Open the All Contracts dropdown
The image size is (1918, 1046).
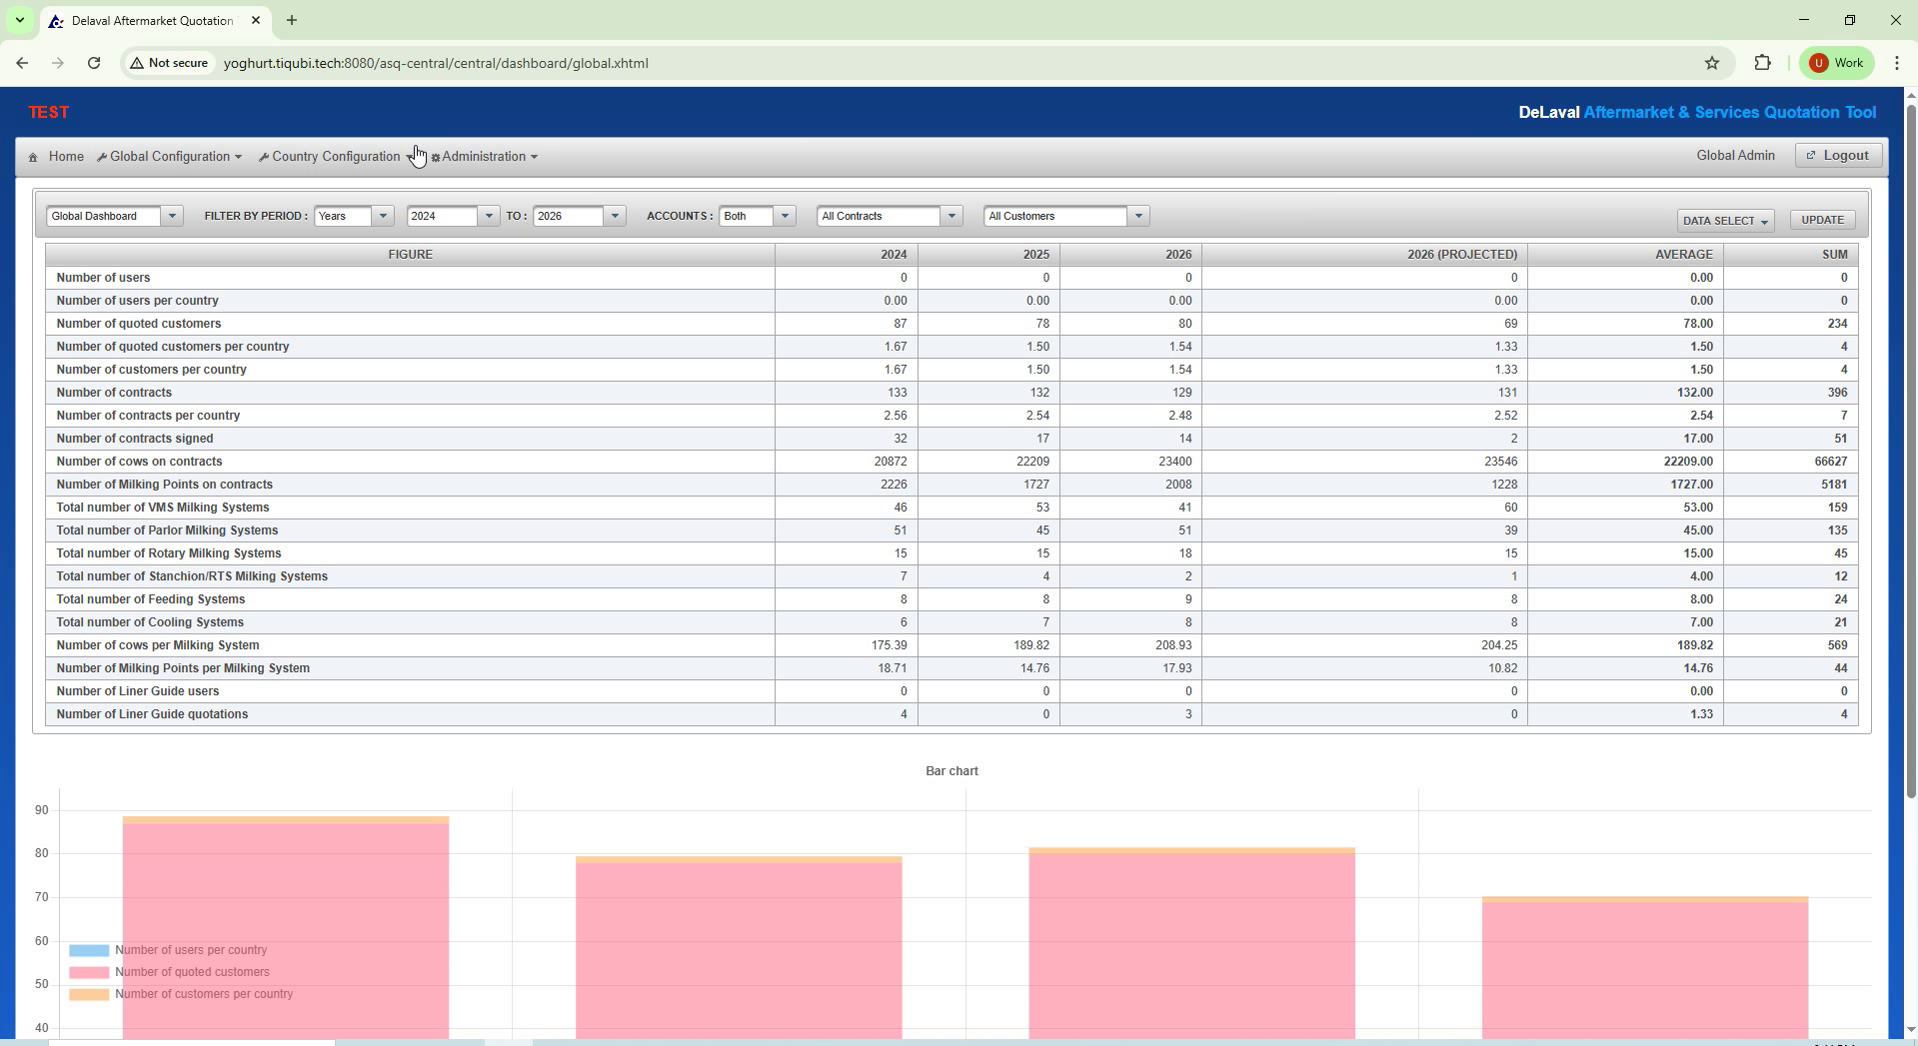[889, 216]
